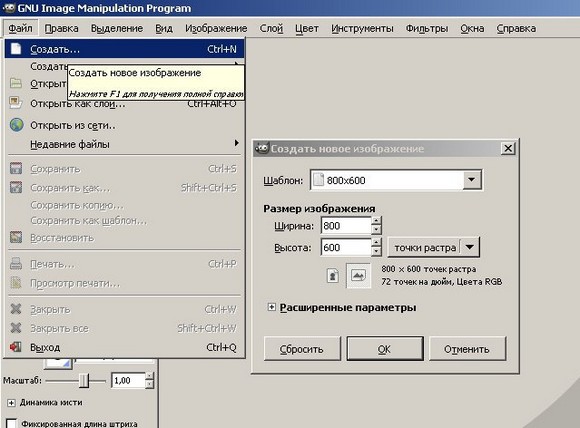
Task: Open the точки растра units dropdown
Action: [x=434, y=247]
